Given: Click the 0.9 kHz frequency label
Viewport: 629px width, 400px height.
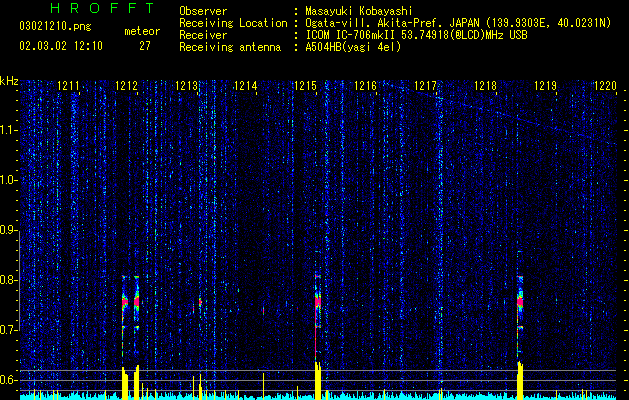Looking at the screenshot, I should pyautogui.click(x=9, y=230).
